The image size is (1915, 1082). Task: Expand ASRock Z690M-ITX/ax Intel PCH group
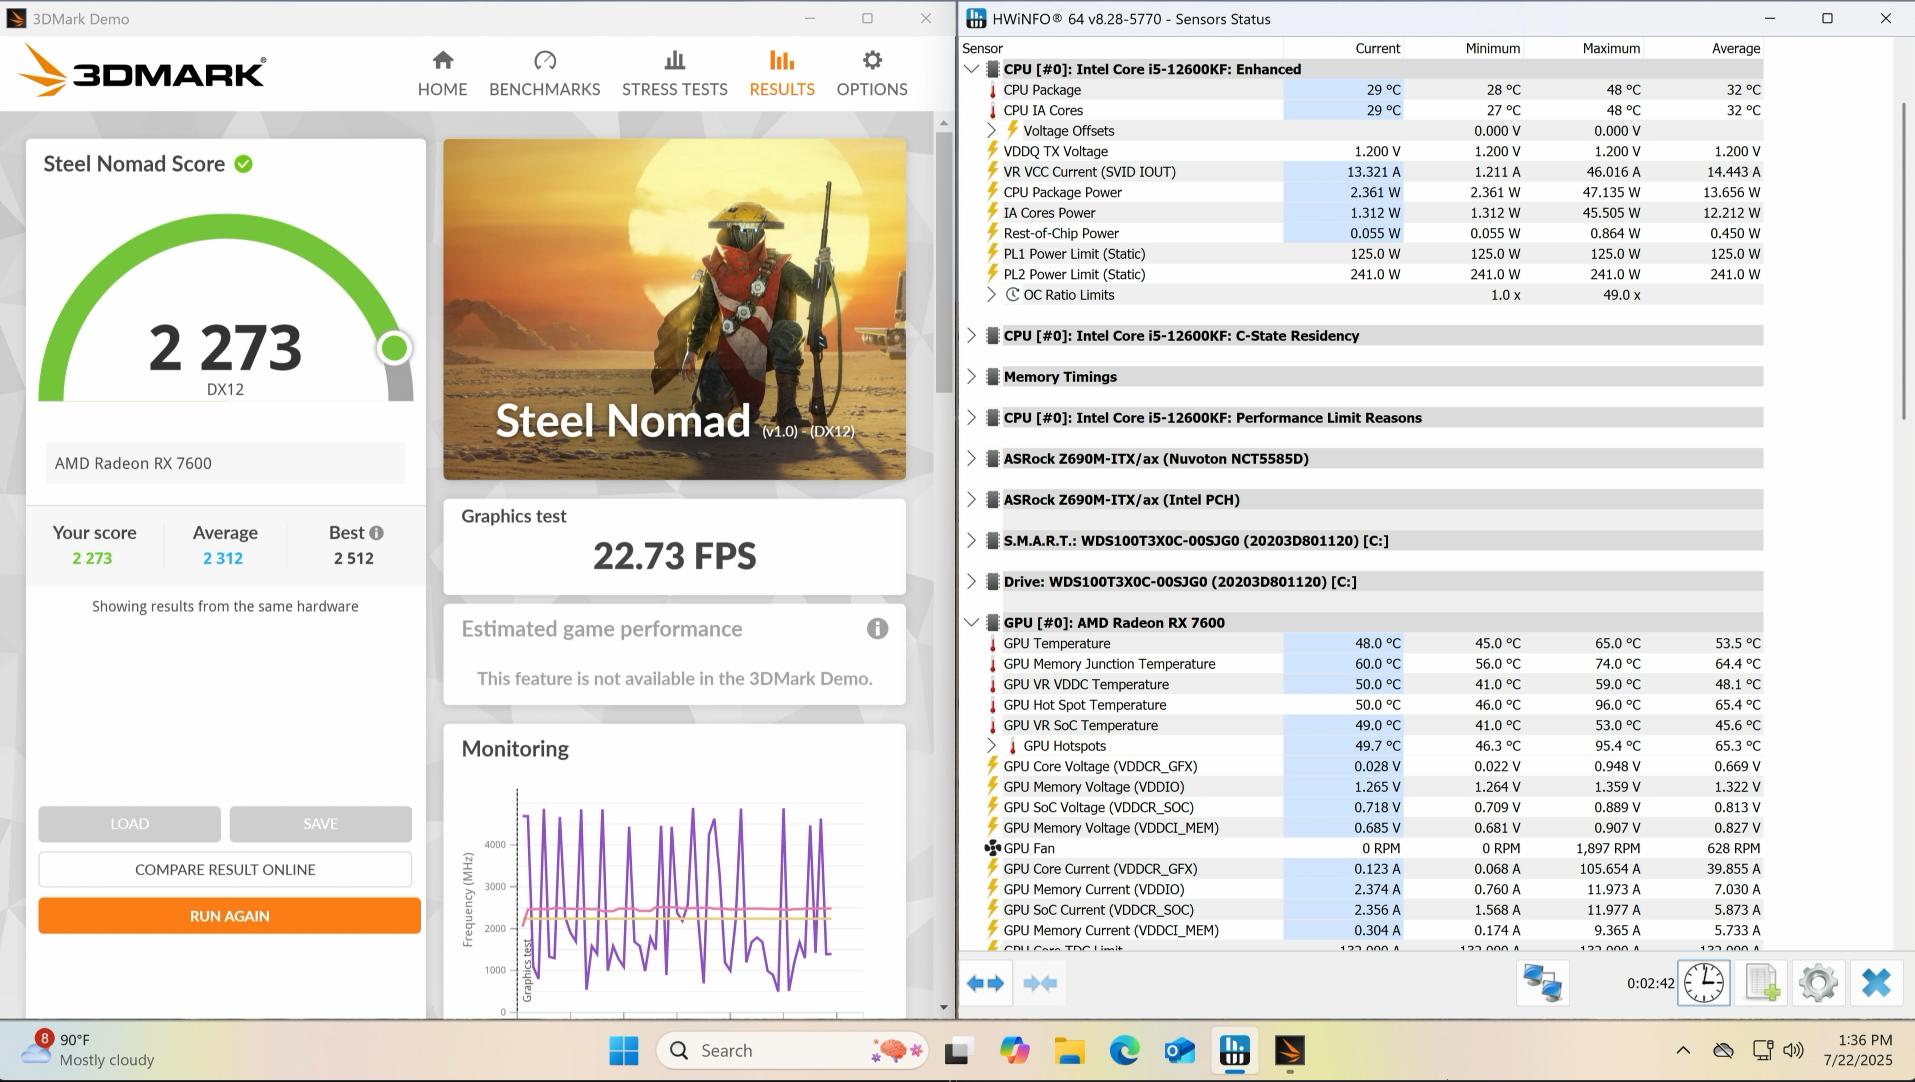point(971,500)
